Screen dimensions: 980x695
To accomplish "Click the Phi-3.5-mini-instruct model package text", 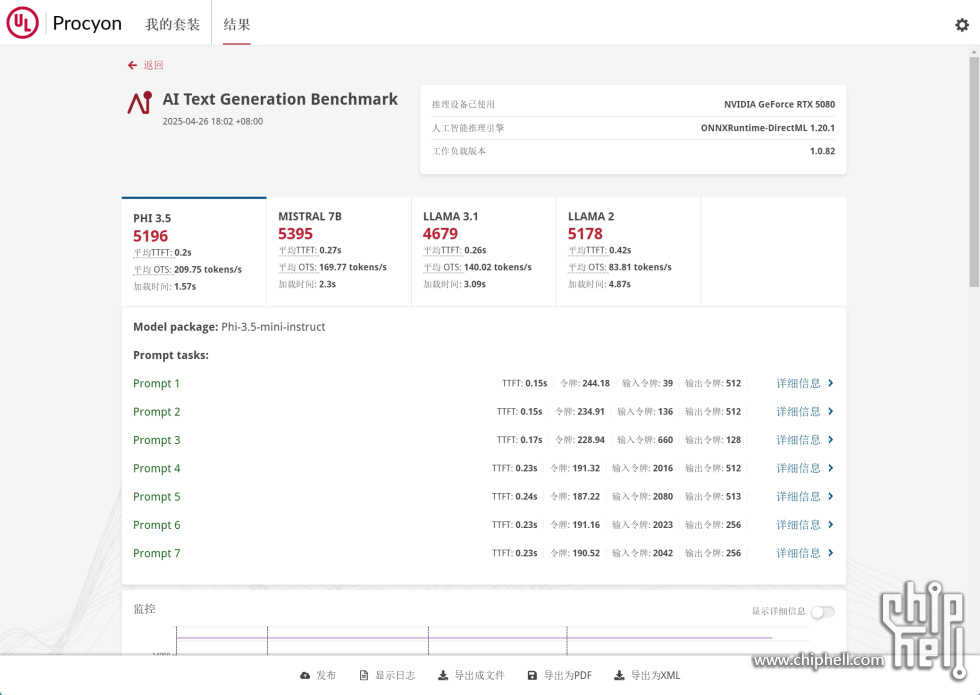I will (273, 327).
